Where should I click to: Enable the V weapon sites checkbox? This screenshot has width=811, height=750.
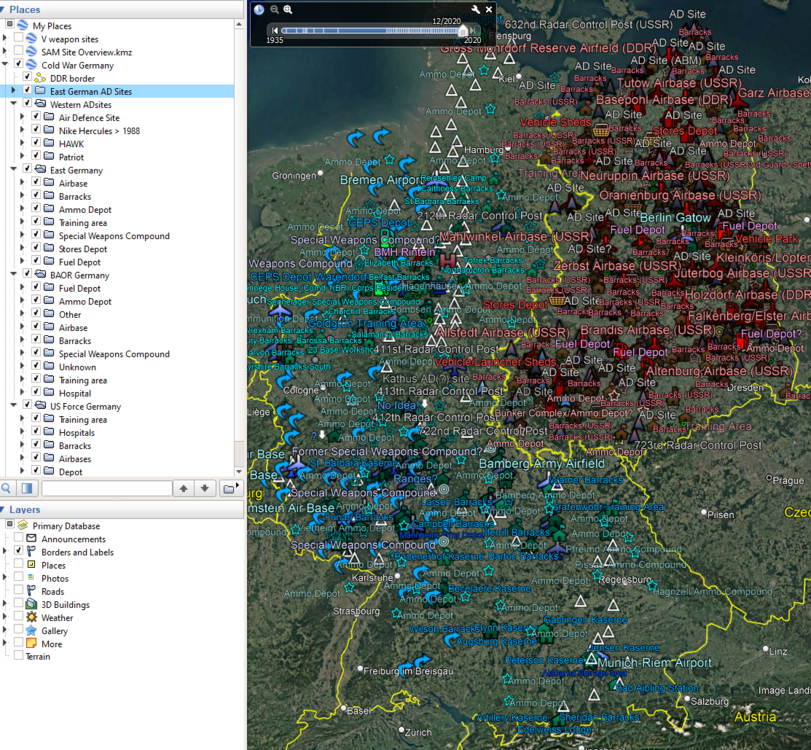18,39
